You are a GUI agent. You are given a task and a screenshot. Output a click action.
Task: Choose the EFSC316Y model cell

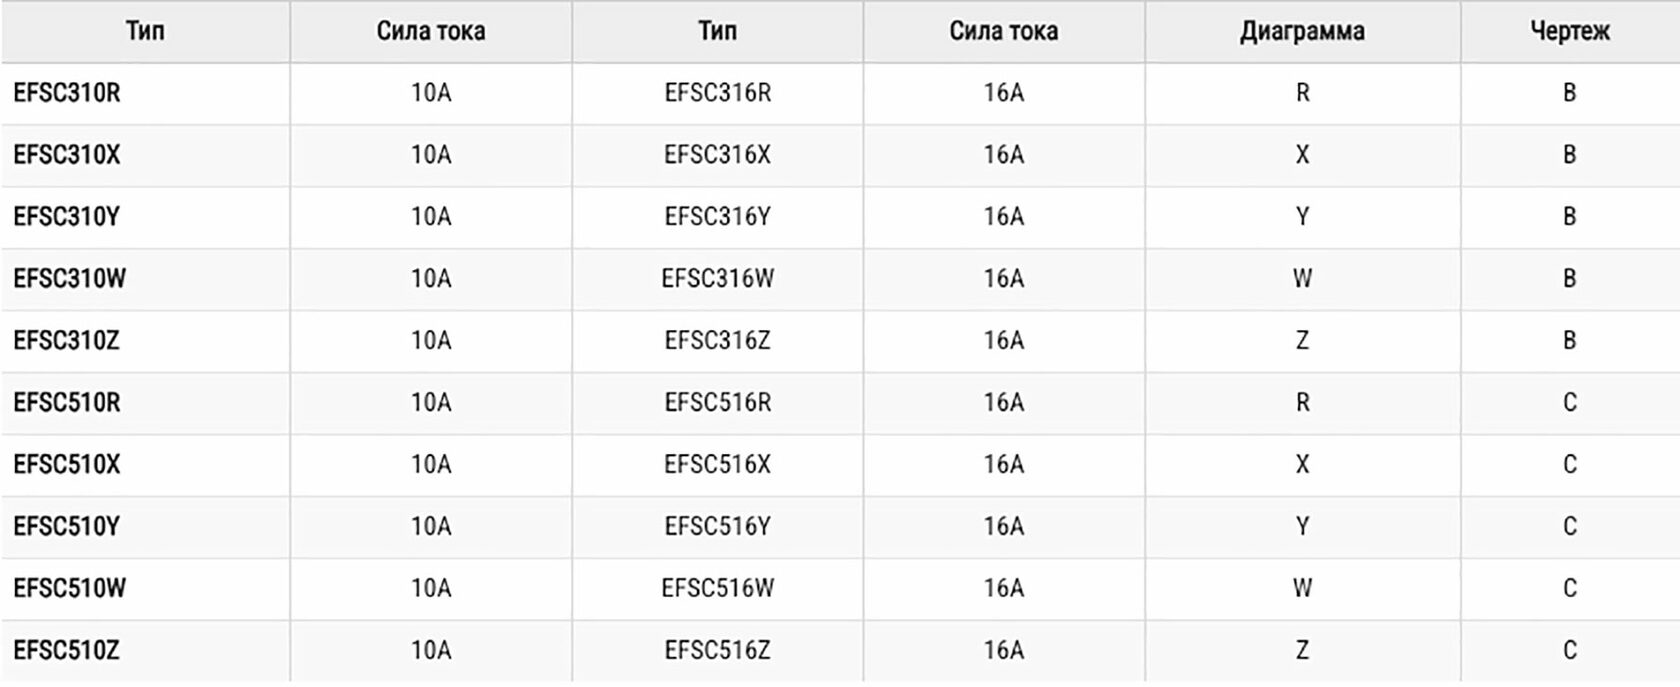pos(717,217)
